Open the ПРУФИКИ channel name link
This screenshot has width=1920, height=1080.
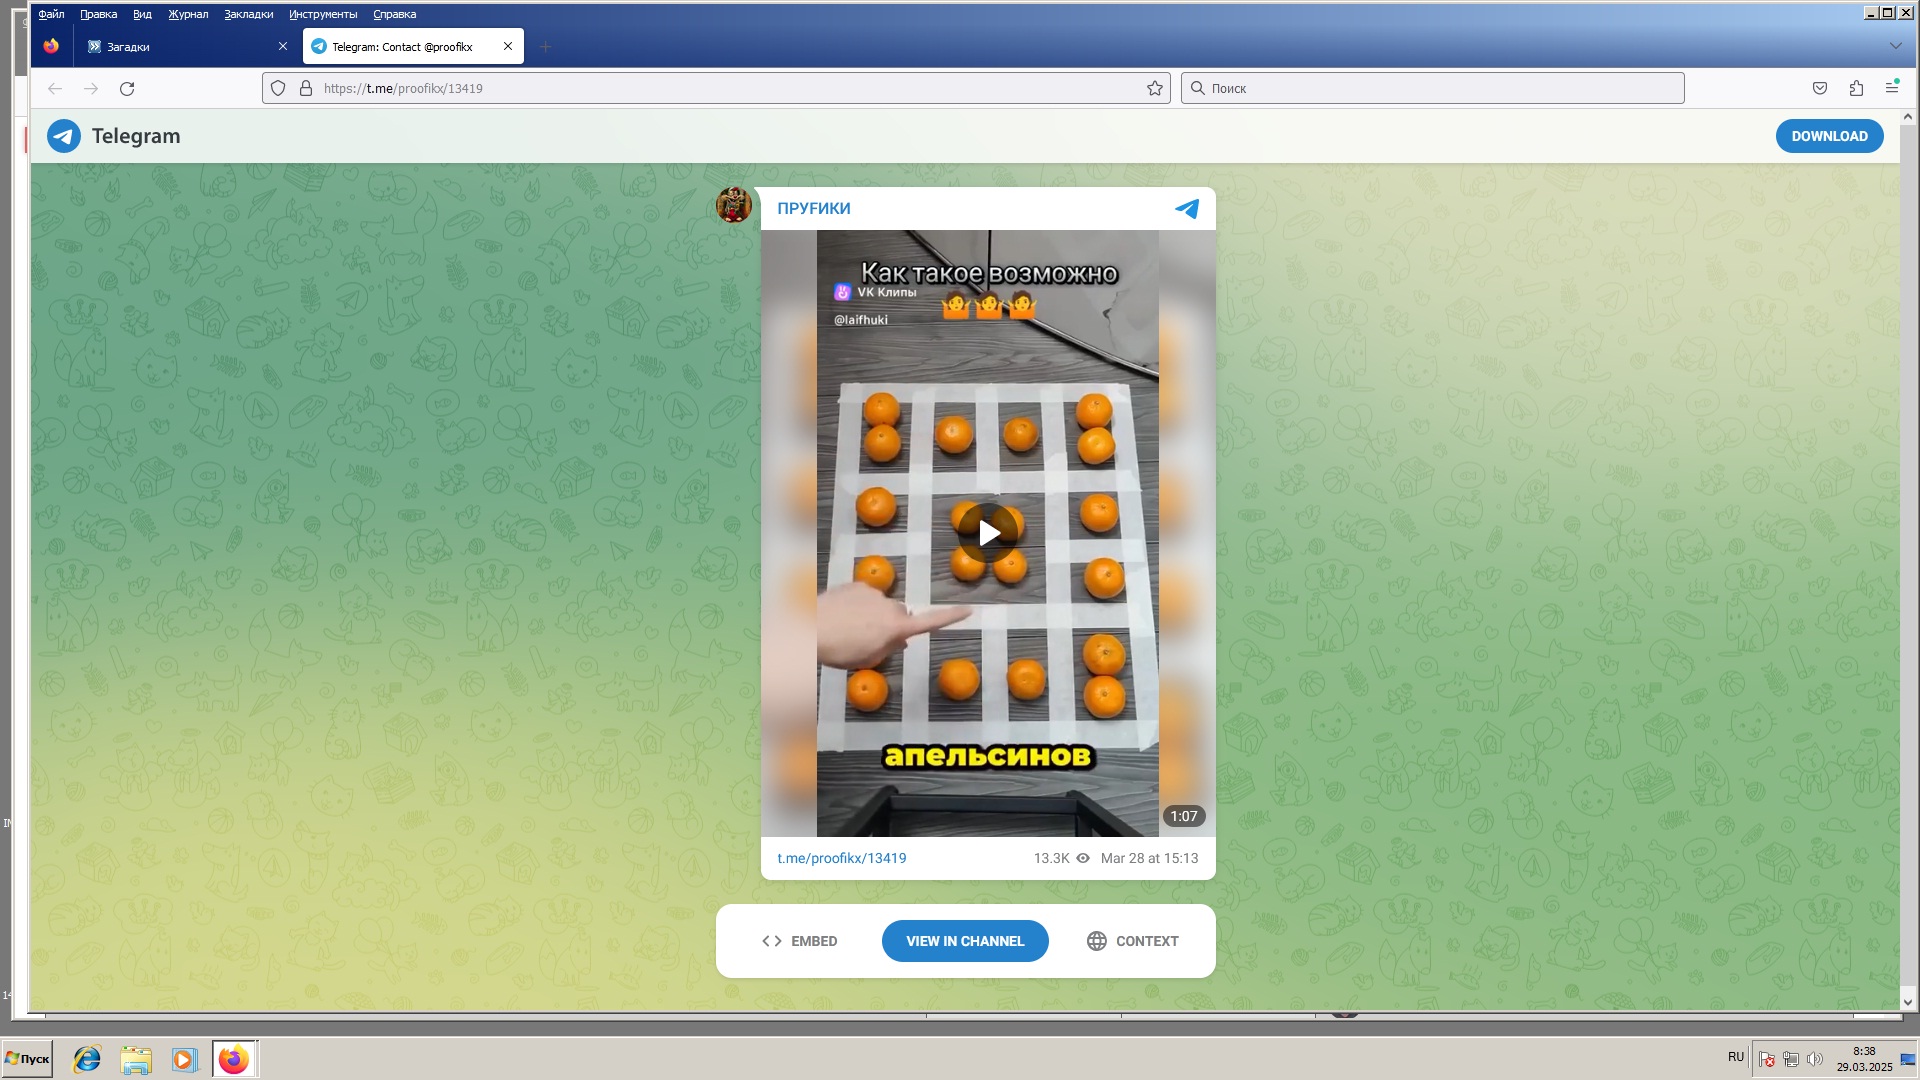point(813,208)
